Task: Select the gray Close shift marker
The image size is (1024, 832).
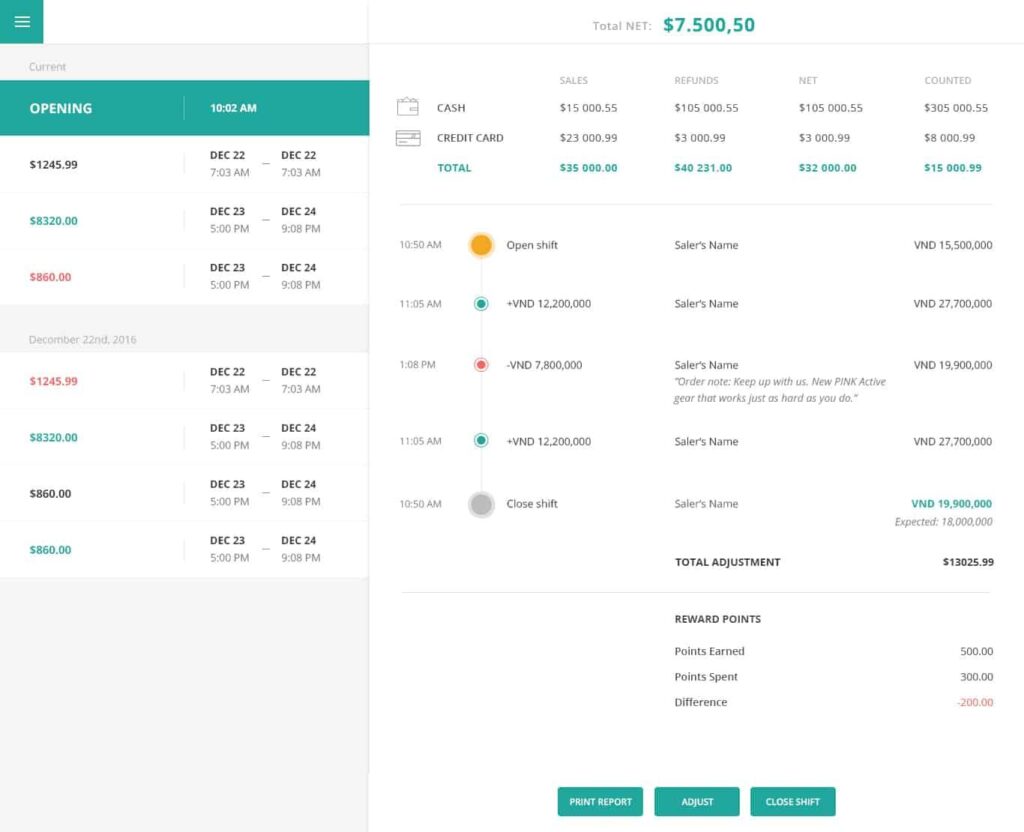Action: tap(481, 504)
